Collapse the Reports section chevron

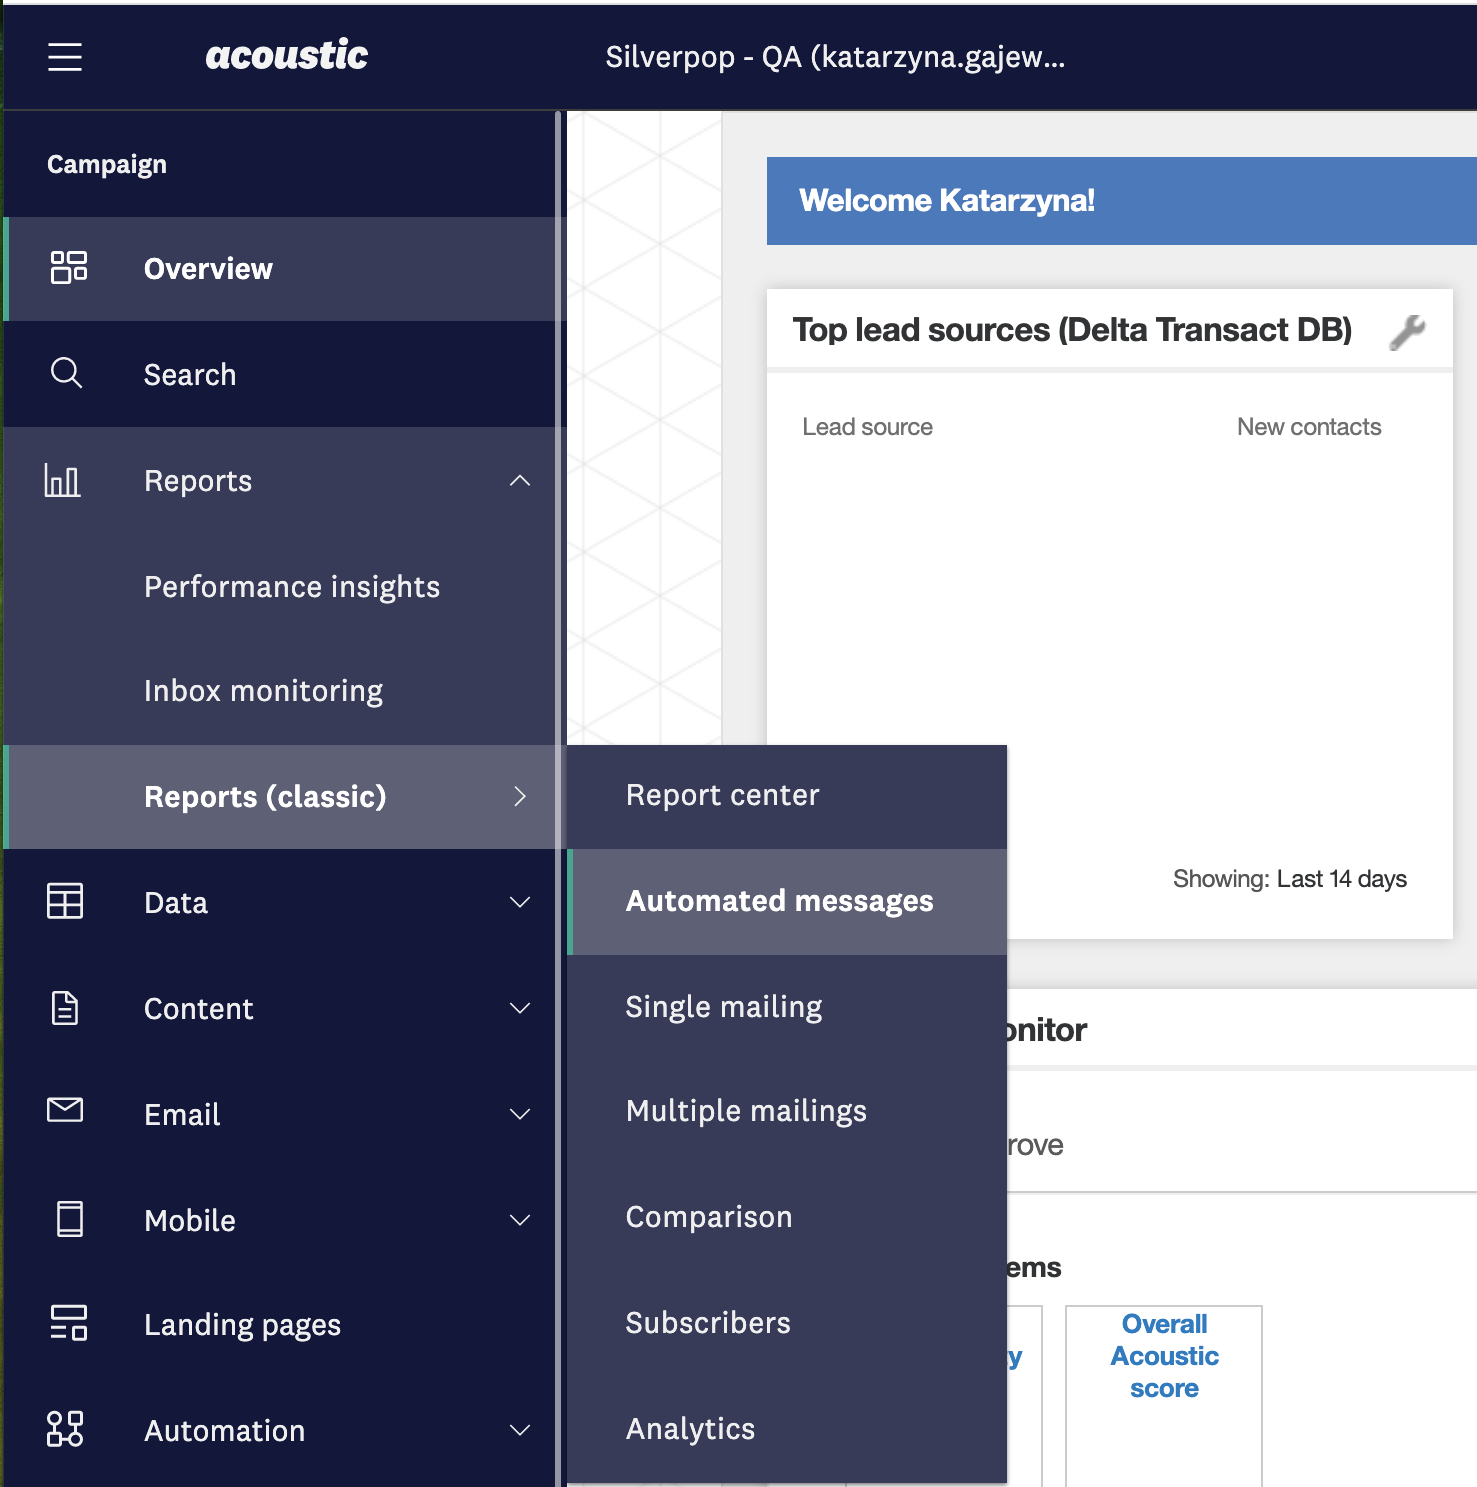(520, 481)
